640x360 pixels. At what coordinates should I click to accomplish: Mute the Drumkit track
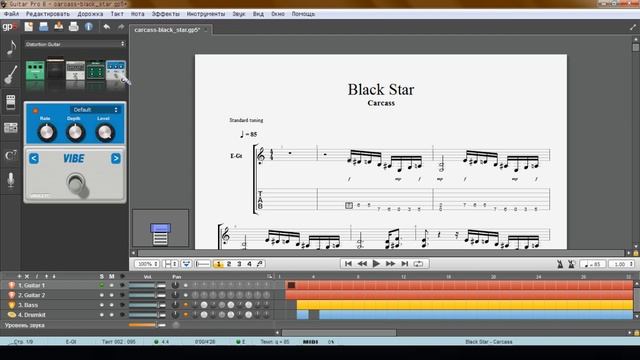[x=111, y=315]
